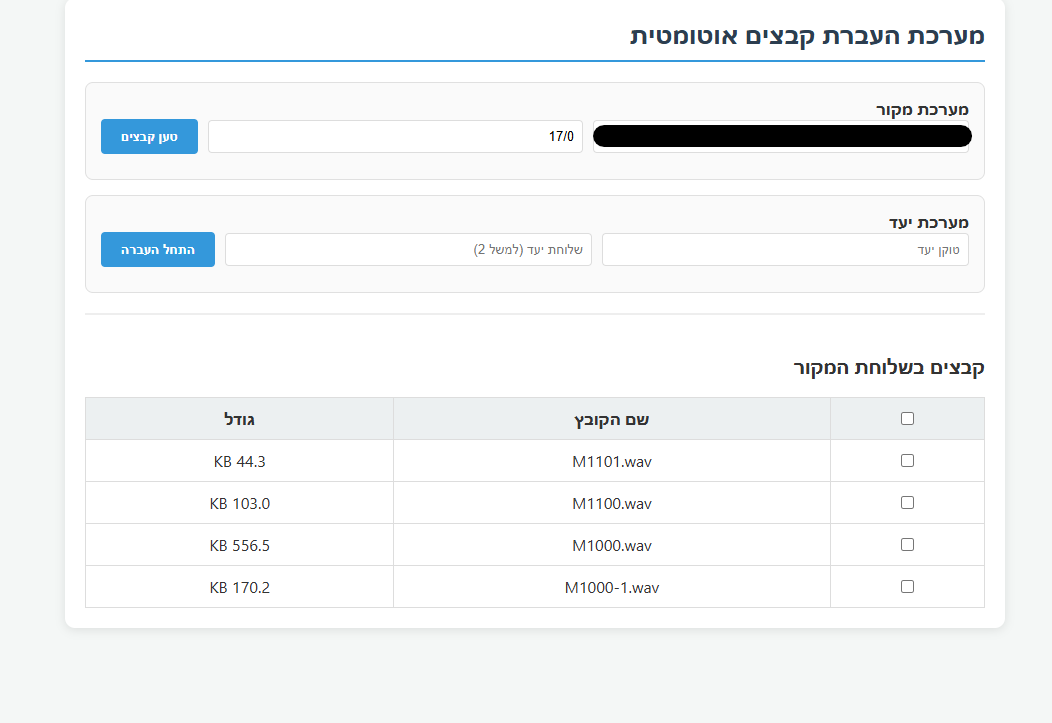Viewport: 1052px width, 723px height.
Task: Click the שם הקובץ column header
Action: 611,418
